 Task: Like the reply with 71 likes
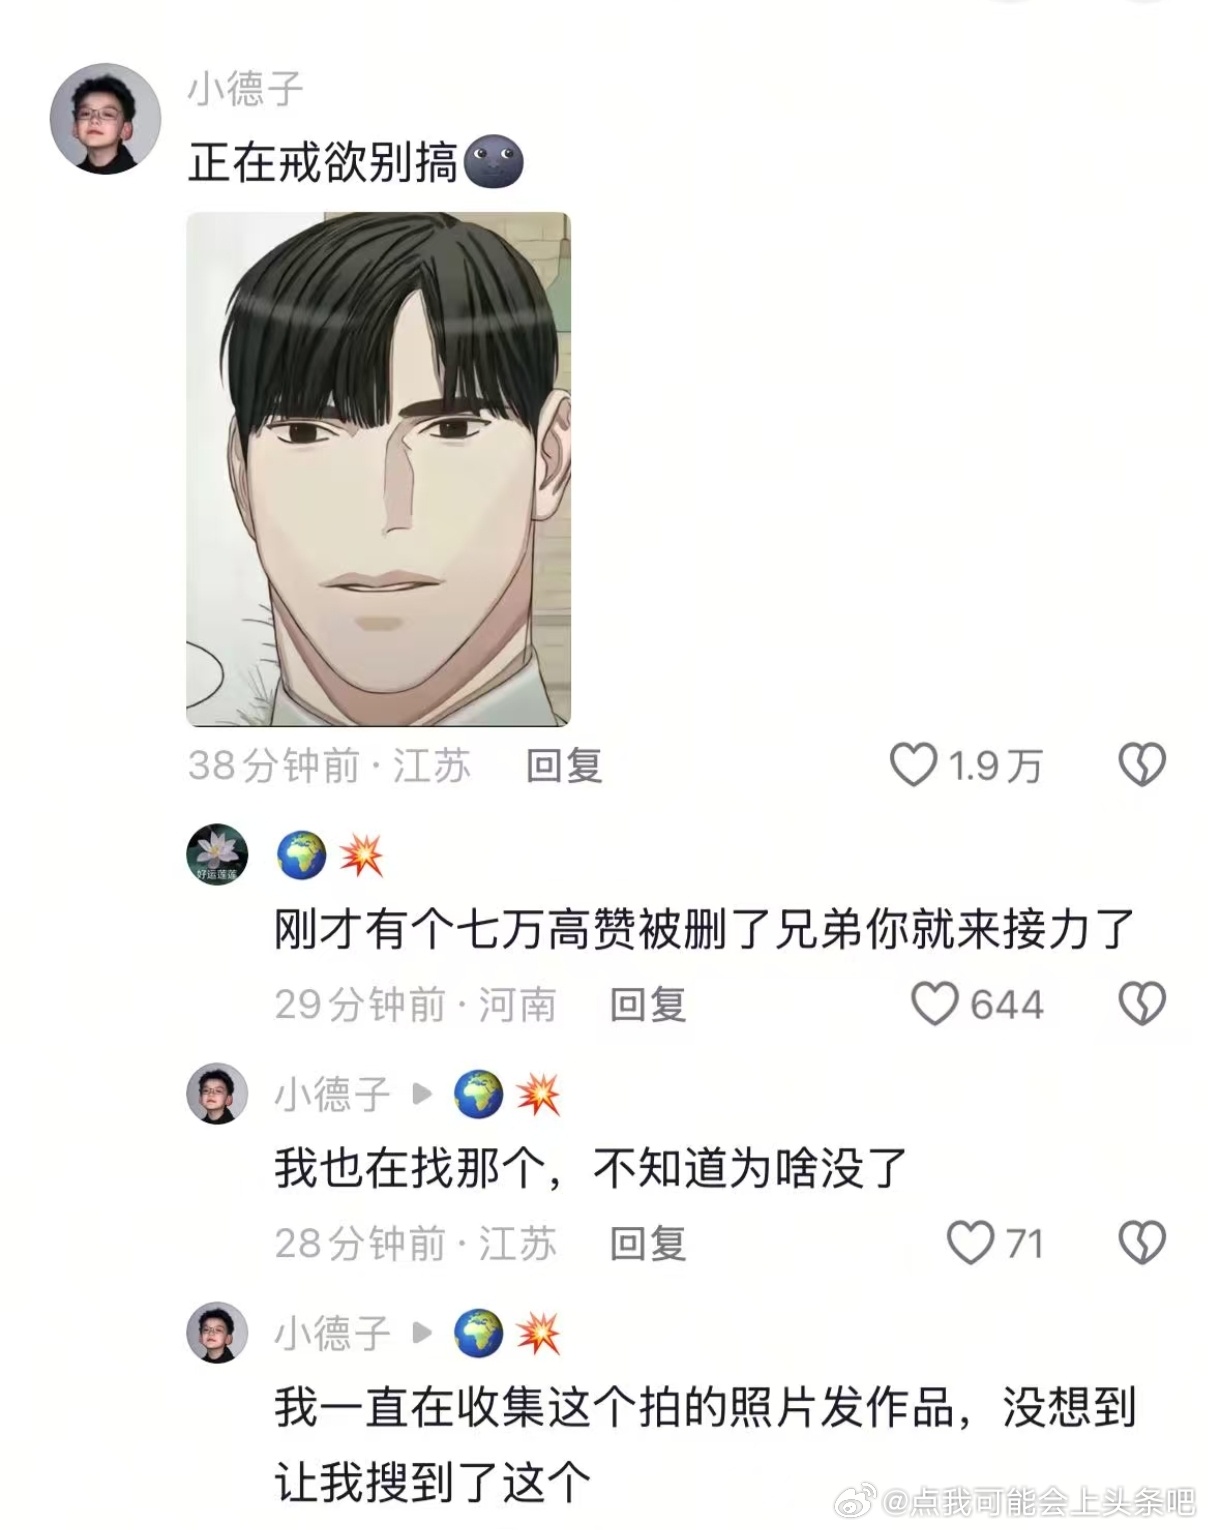pos(970,1243)
